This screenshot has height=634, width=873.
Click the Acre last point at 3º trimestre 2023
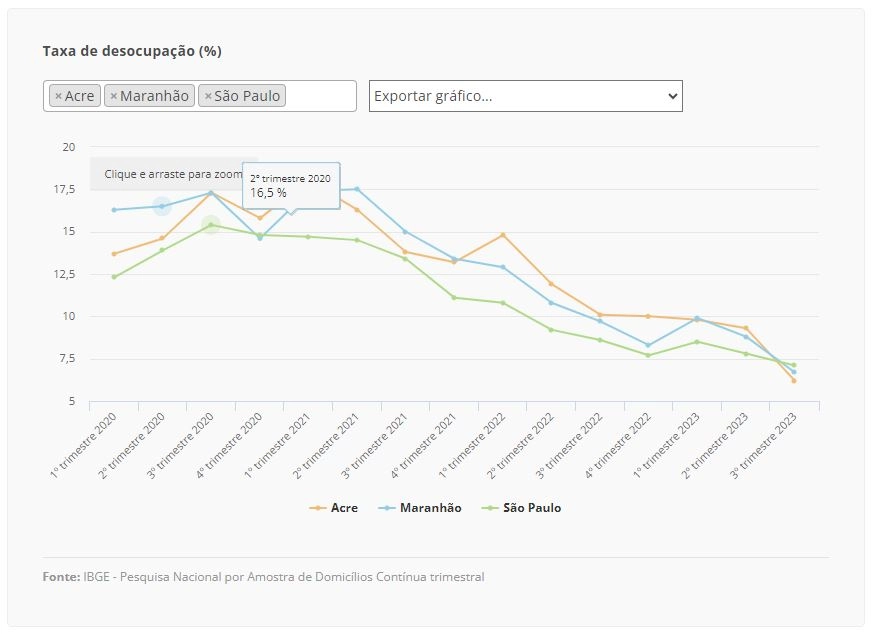tap(794, 381)
